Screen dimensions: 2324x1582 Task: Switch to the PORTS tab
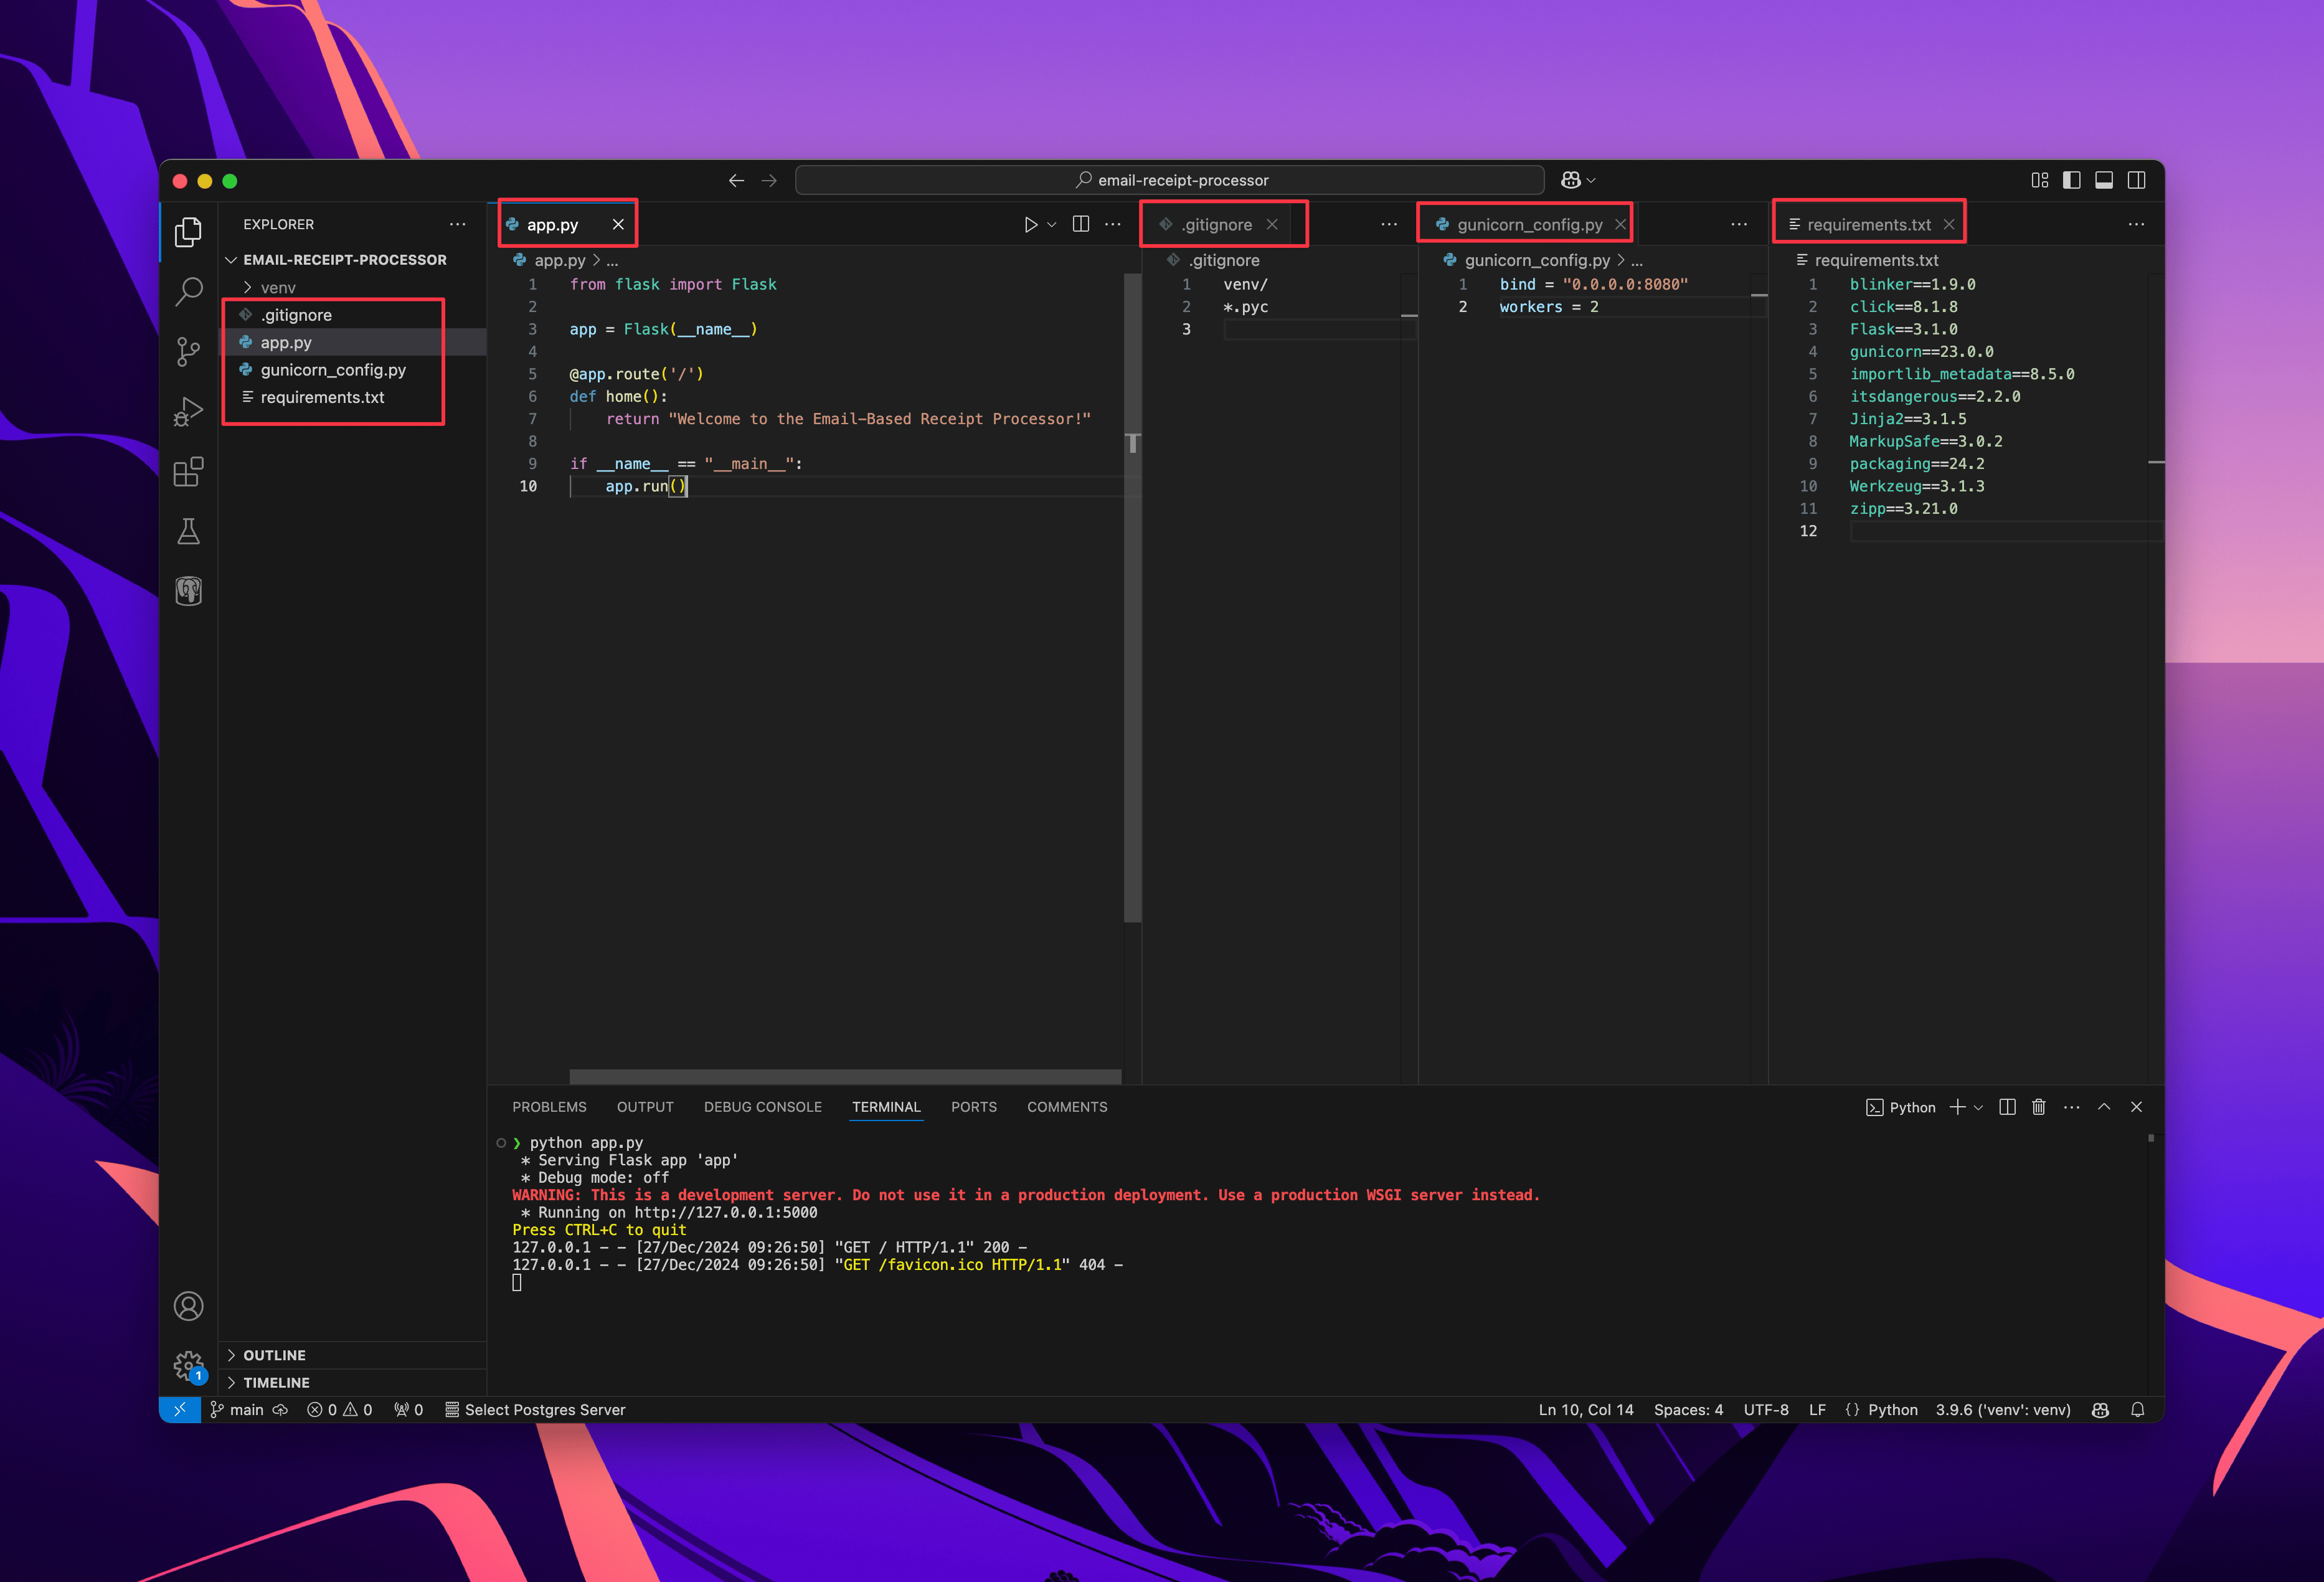(x=973, y=1107)
